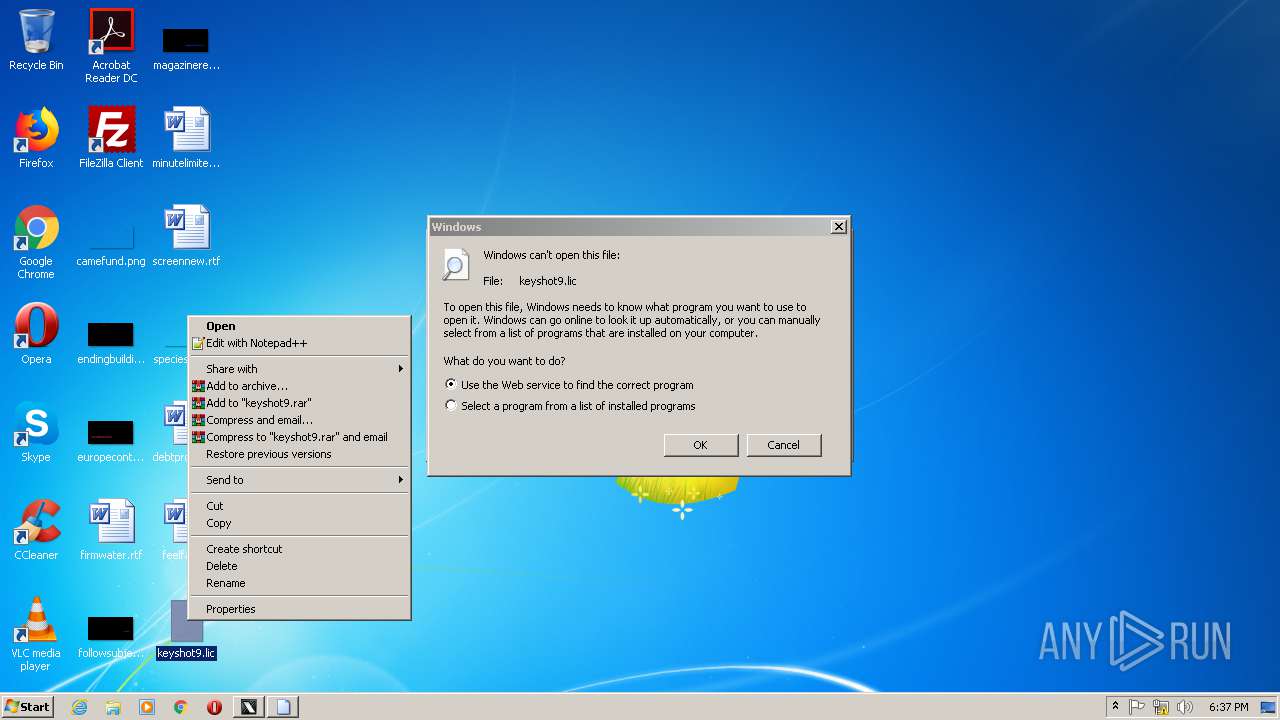Switch to blank document taskbar window
This screenshot has height=720, width=1280.
(283, 707)
